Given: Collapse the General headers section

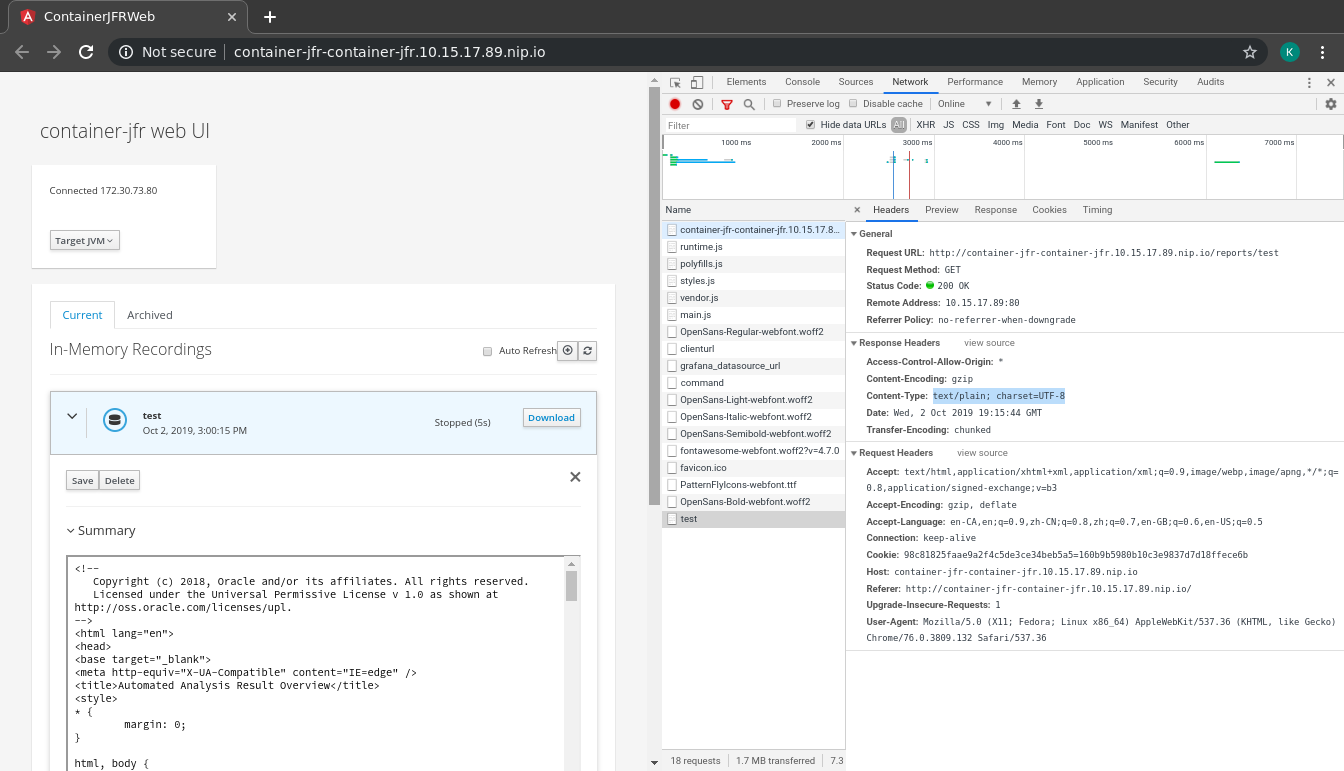Looking at the screenshot, I should click(854, 234).
